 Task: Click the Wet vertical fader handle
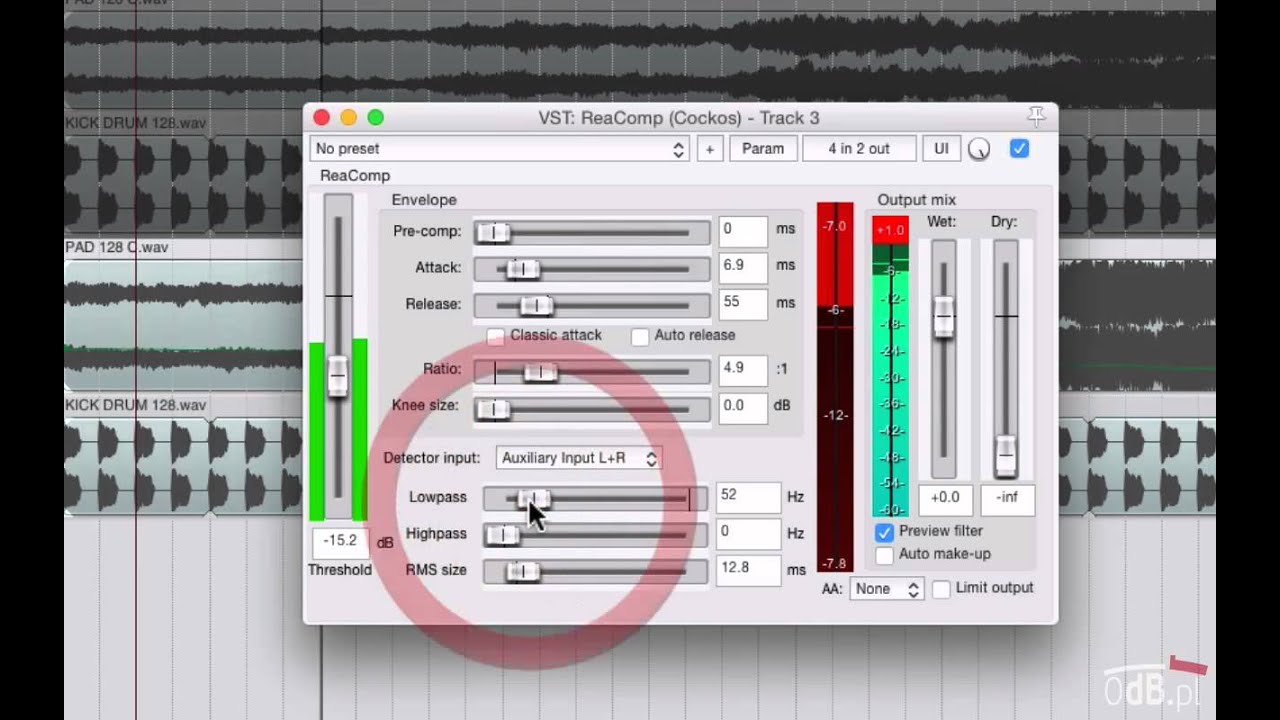pyautogui.click(x=944, y=316)
